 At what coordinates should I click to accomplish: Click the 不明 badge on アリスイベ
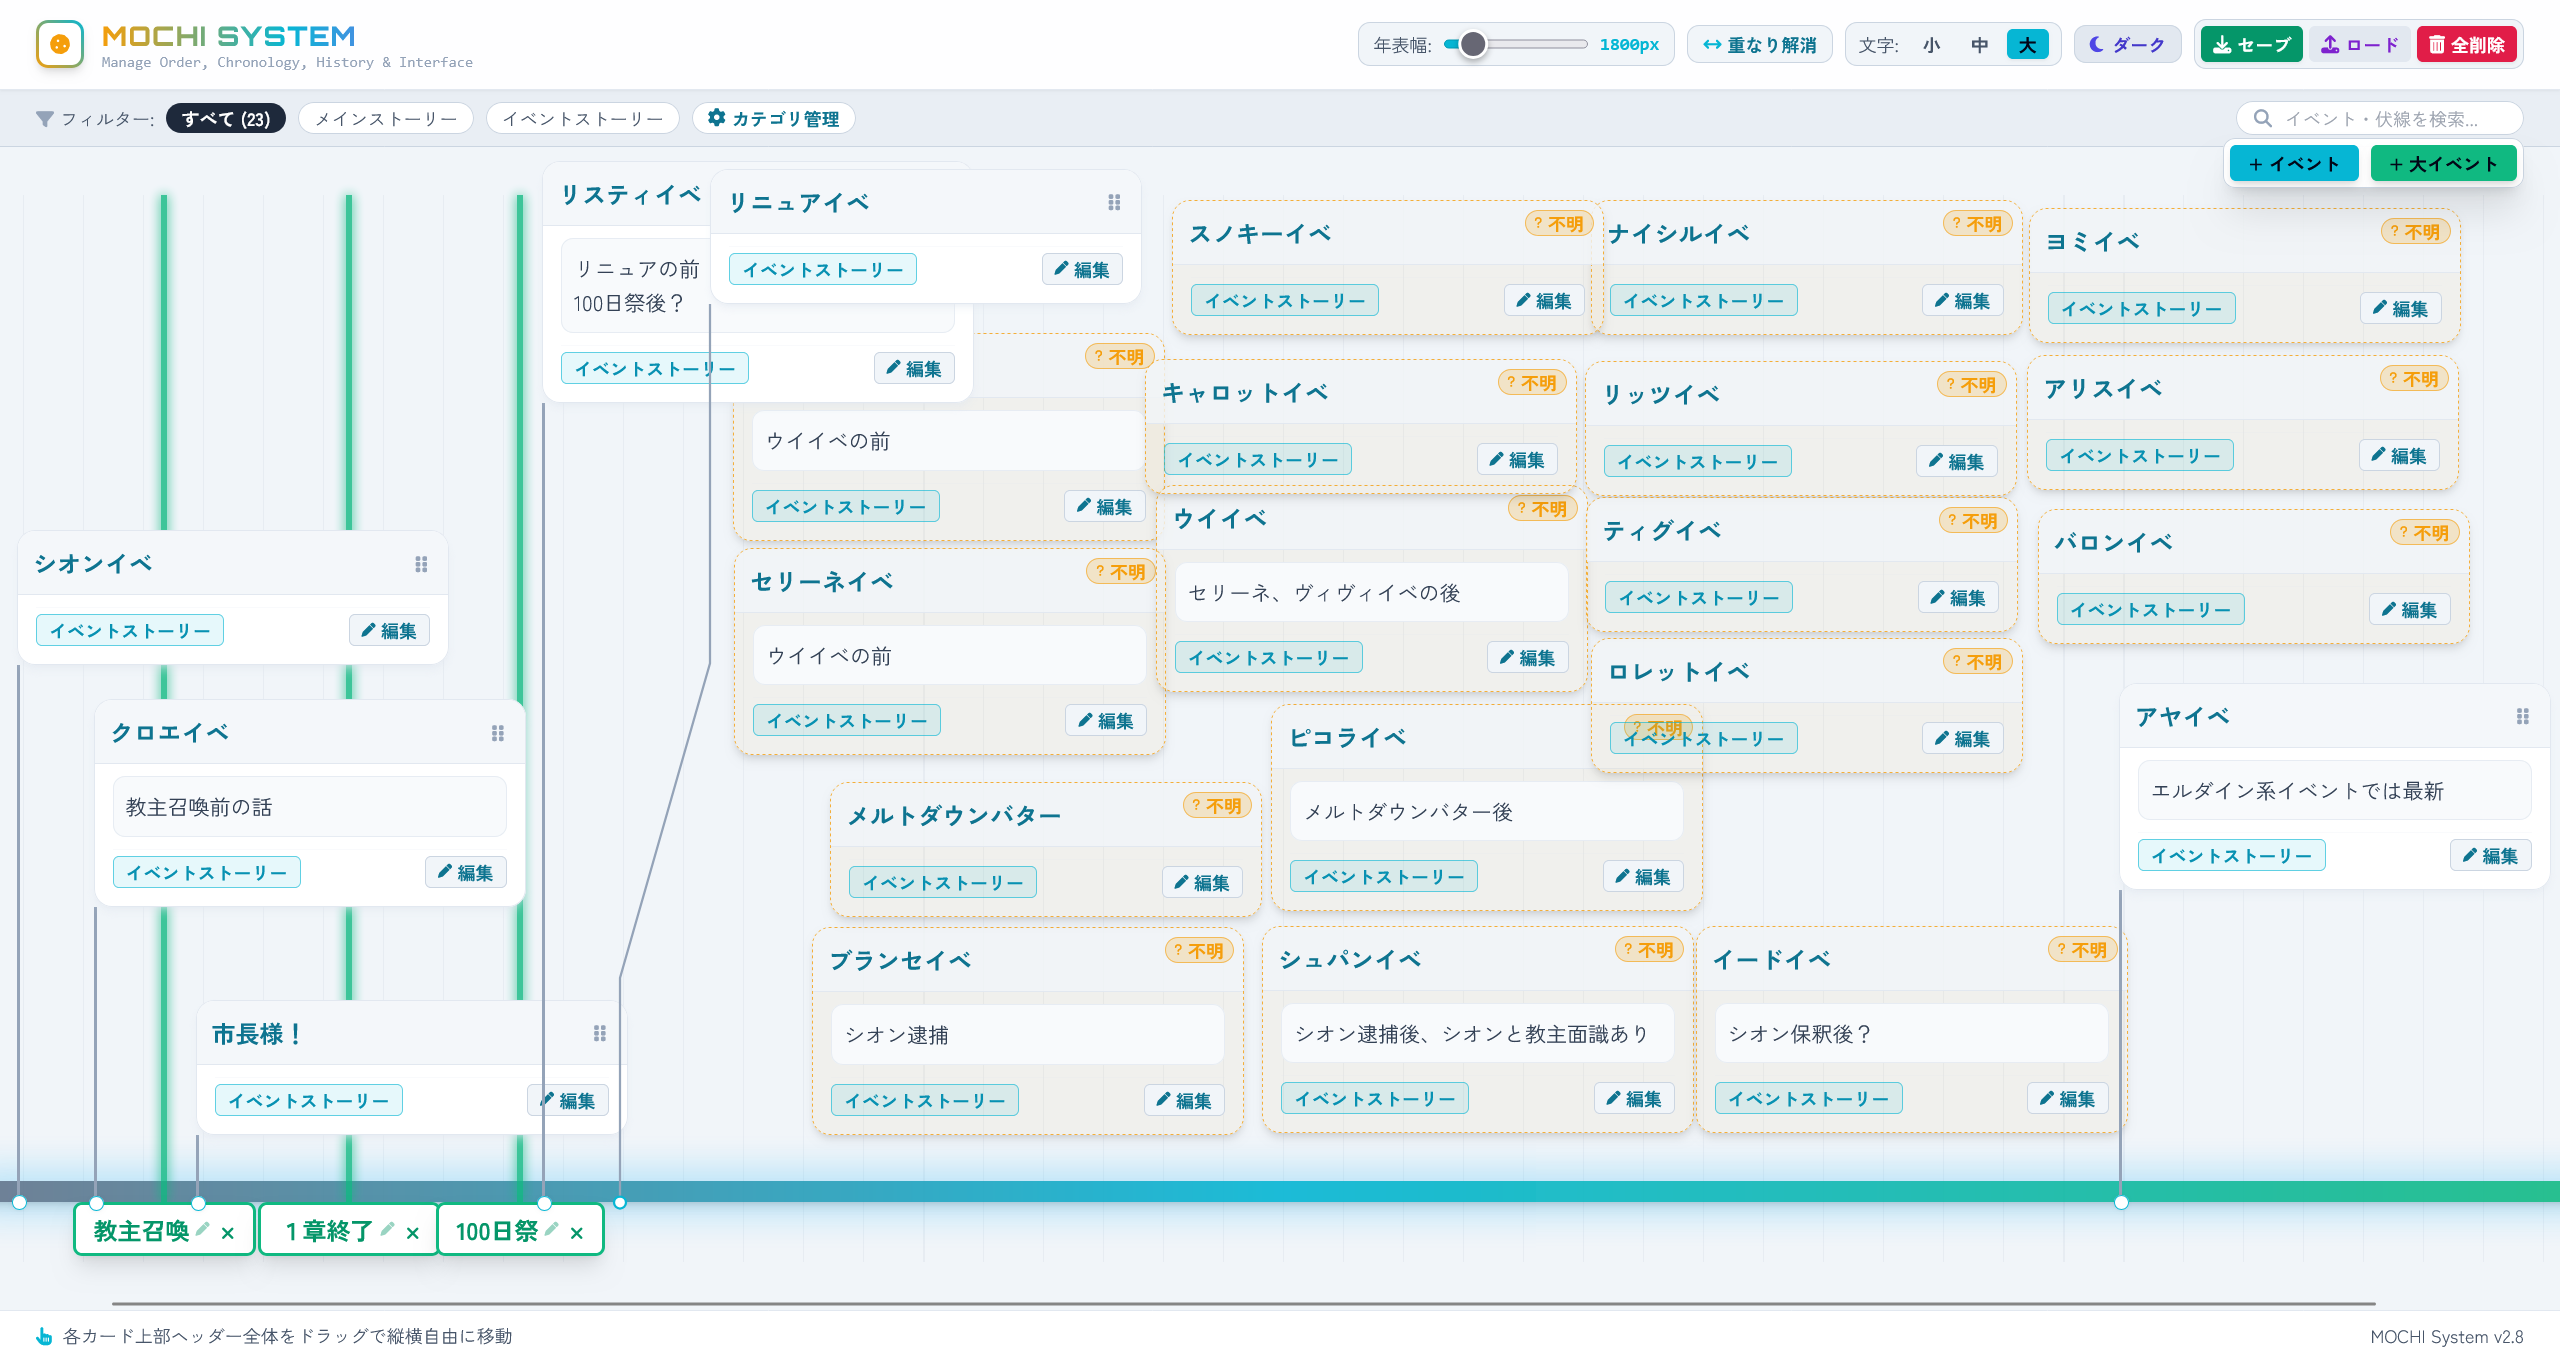[2413, 378]
